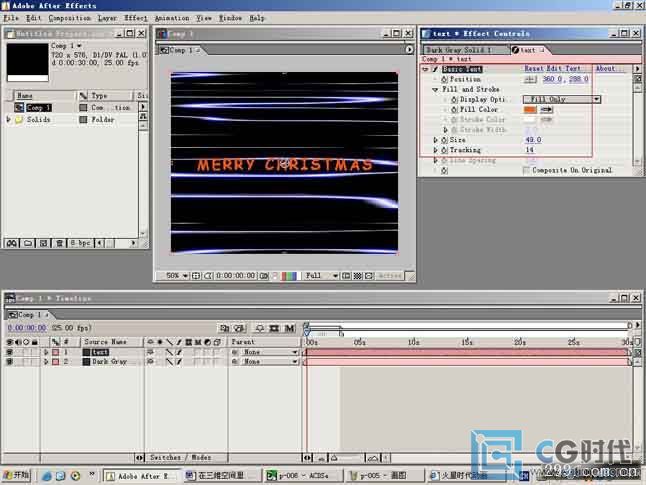Click timeline current time 0:00:00:00
The height and width of the screenshot is (485, 646).
click(27, 328)
